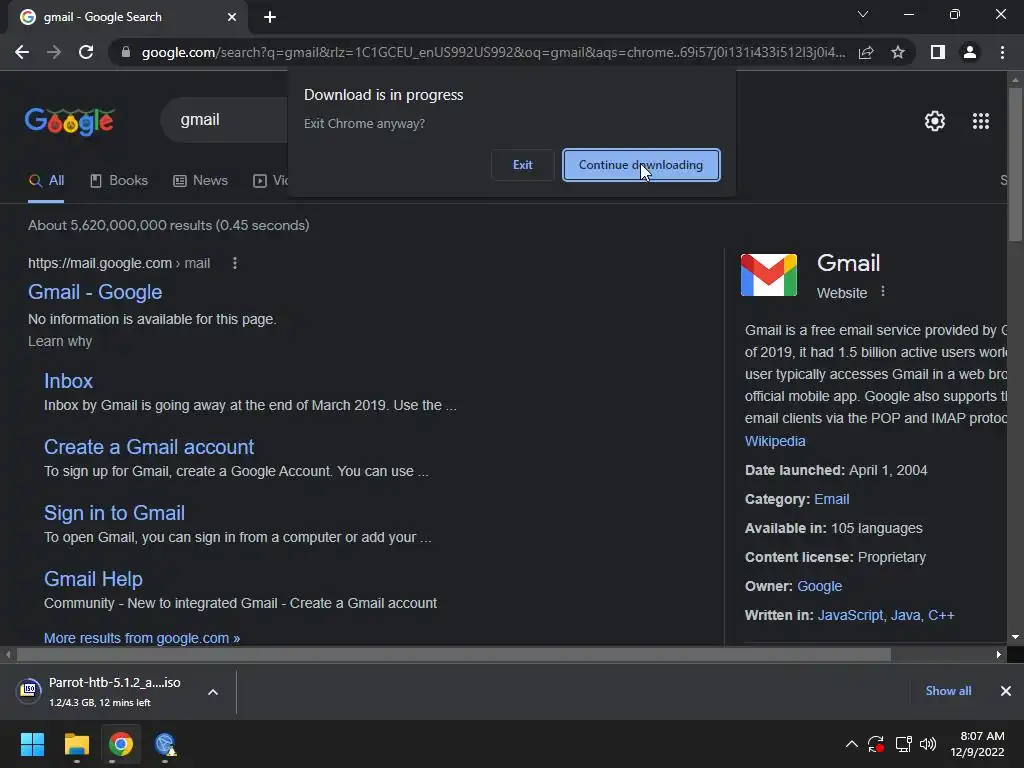Switch to the Books search tab
This screenshot has height=768, width=1024.
(x=119, y=181)
